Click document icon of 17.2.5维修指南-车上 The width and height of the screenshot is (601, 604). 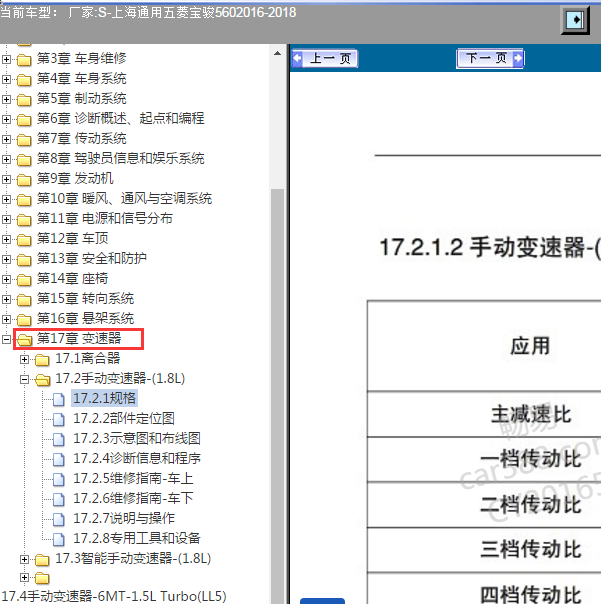59,480
